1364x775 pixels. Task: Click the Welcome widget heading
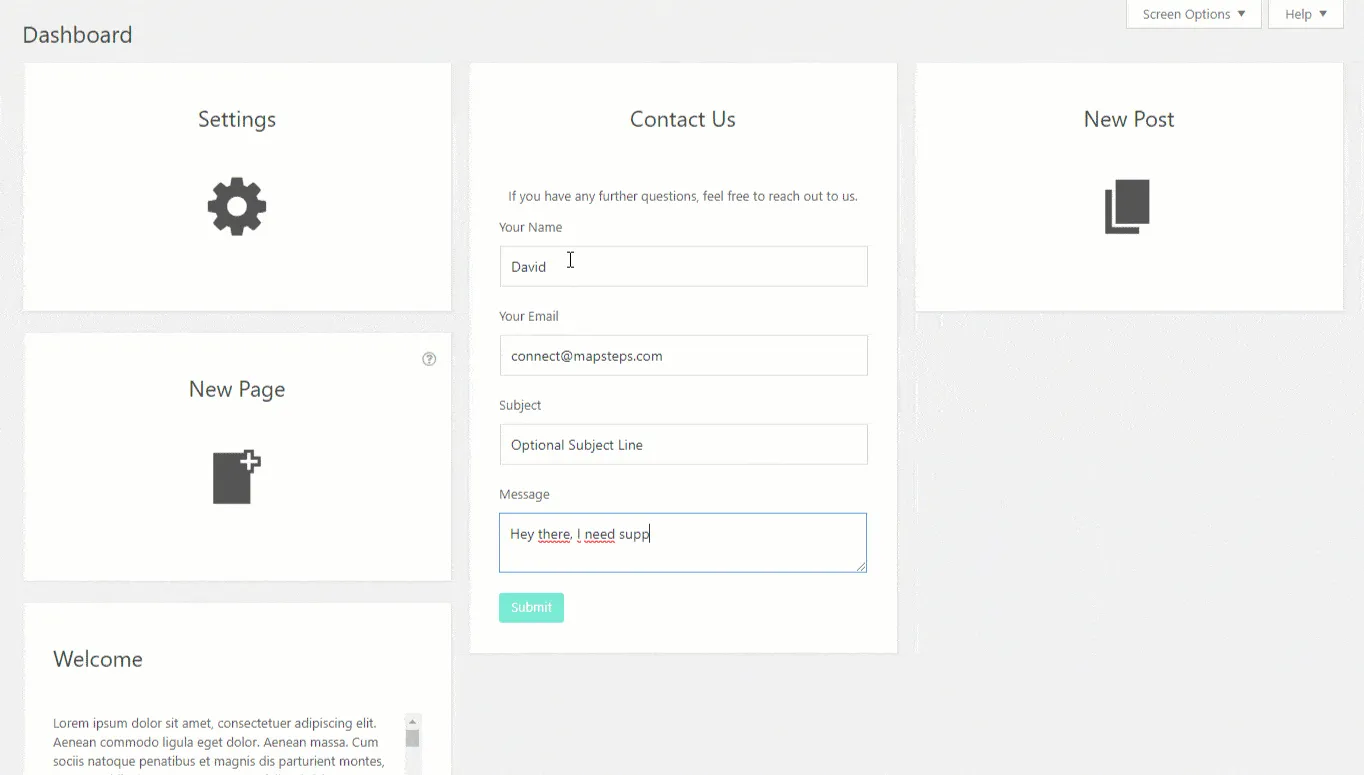click(98, 659)
